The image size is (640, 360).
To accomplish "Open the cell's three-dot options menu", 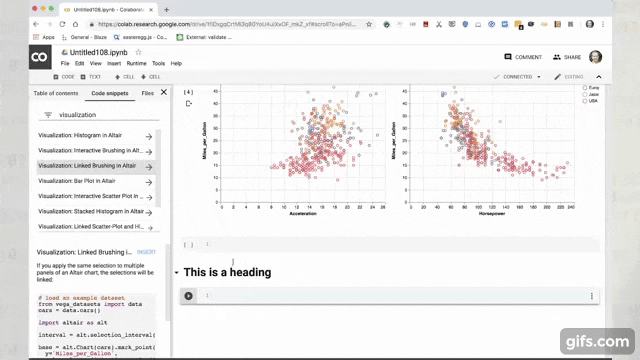I will [591, 296].
